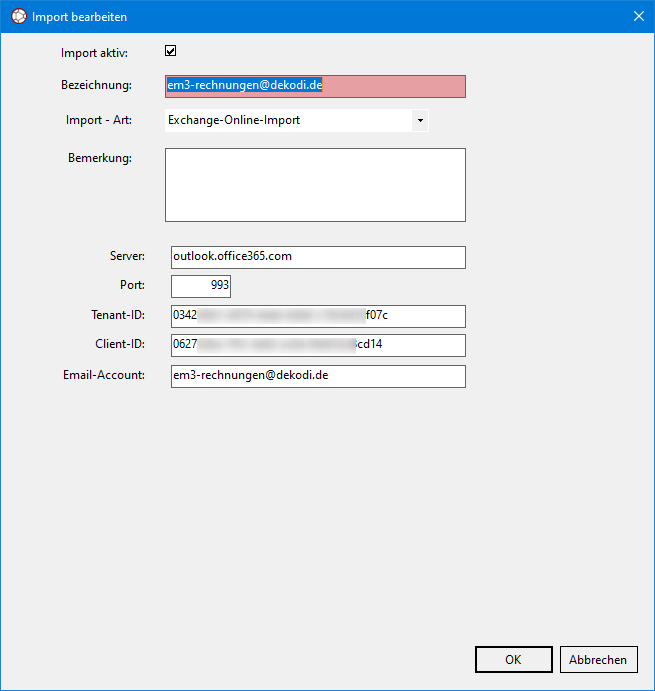Focus the Bemerkung text area

point(315,185)
